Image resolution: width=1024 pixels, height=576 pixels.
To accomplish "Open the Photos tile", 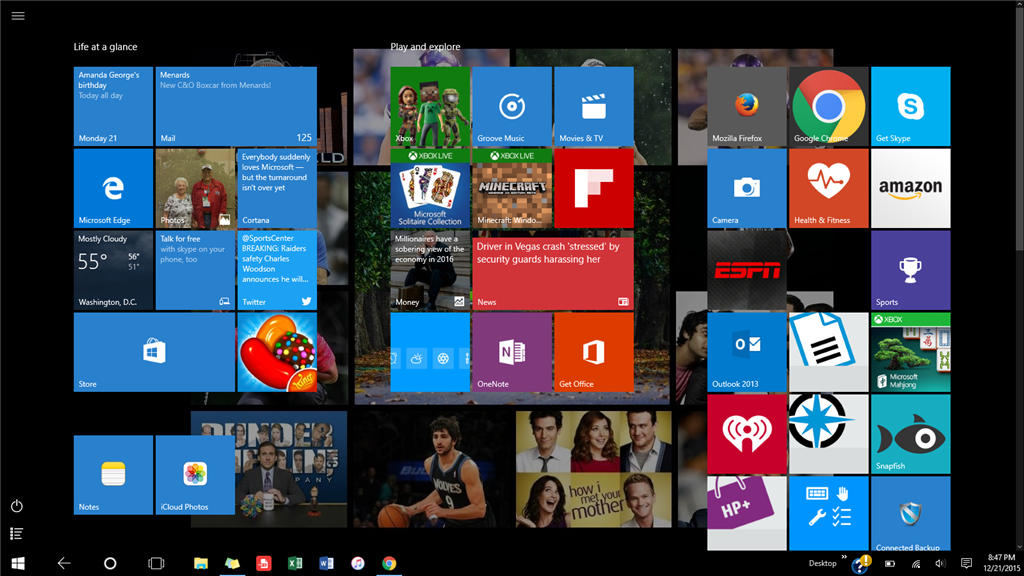I will point(195,188).
